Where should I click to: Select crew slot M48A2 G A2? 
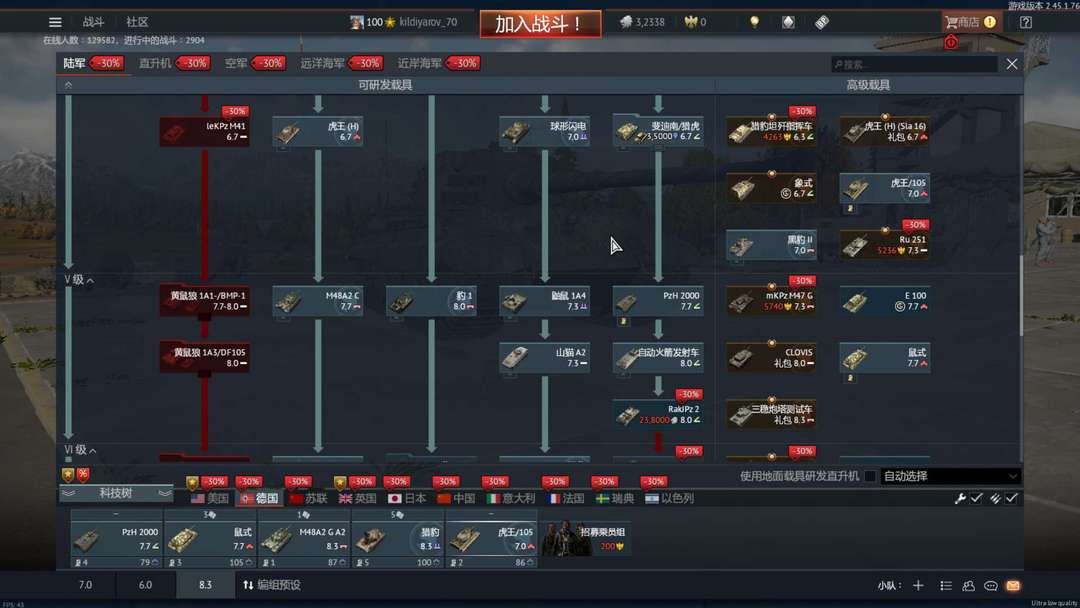(x=304, y=539)
